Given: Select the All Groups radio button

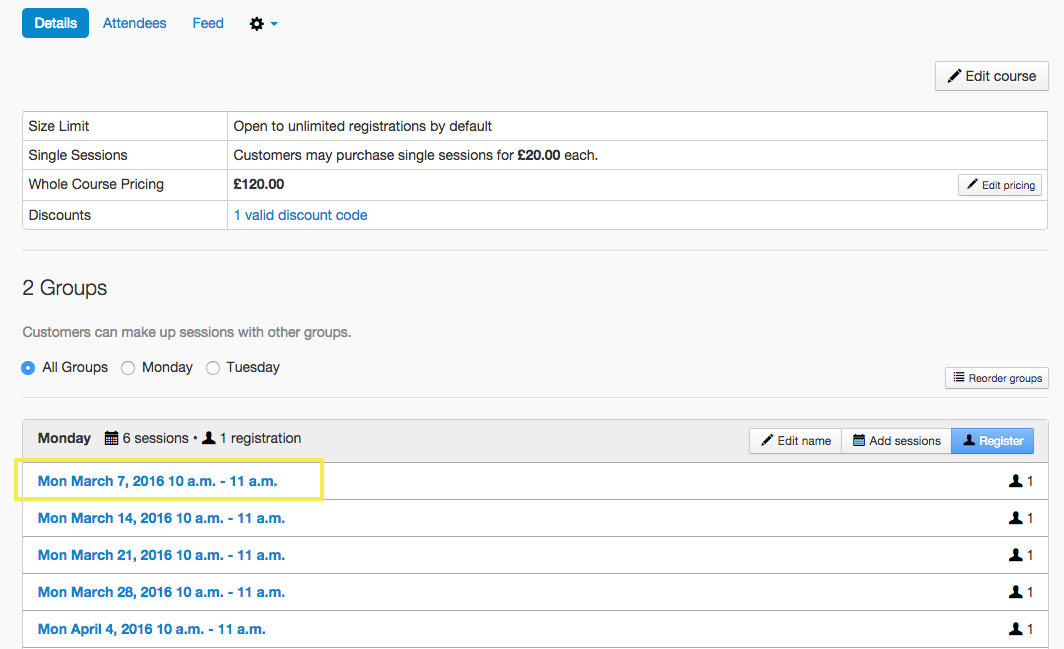Looking at the screenshot, I should pos(28,368).
